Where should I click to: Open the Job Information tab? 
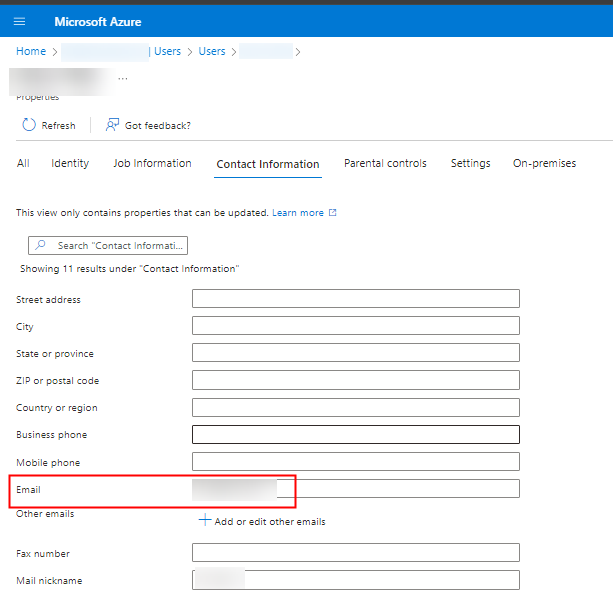pos(152,163)
